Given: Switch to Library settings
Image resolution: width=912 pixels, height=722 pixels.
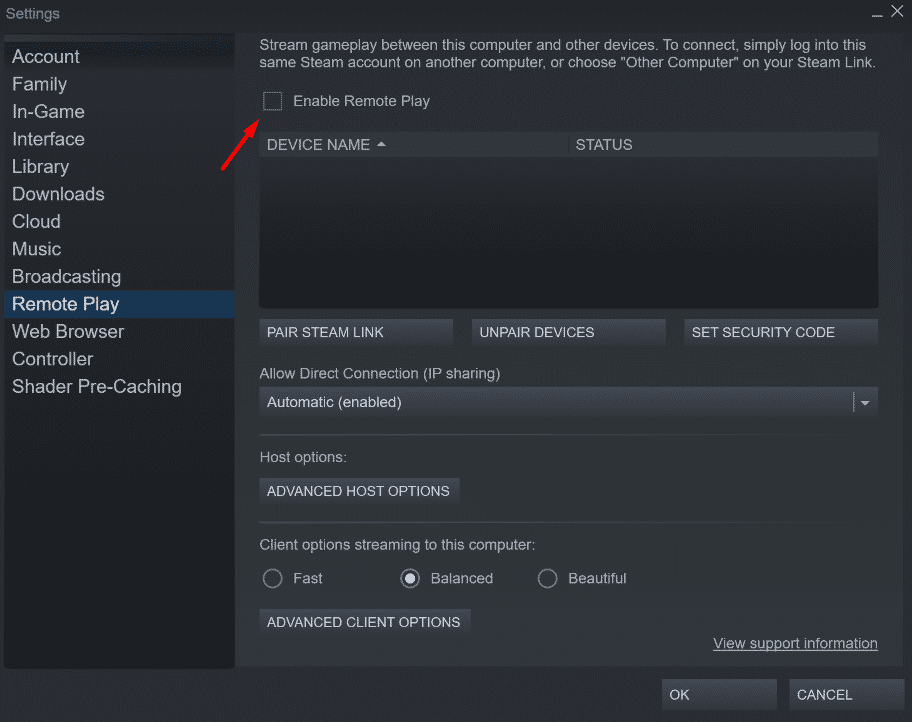Looking at the screenshot, I should click(x=119, y=166).
